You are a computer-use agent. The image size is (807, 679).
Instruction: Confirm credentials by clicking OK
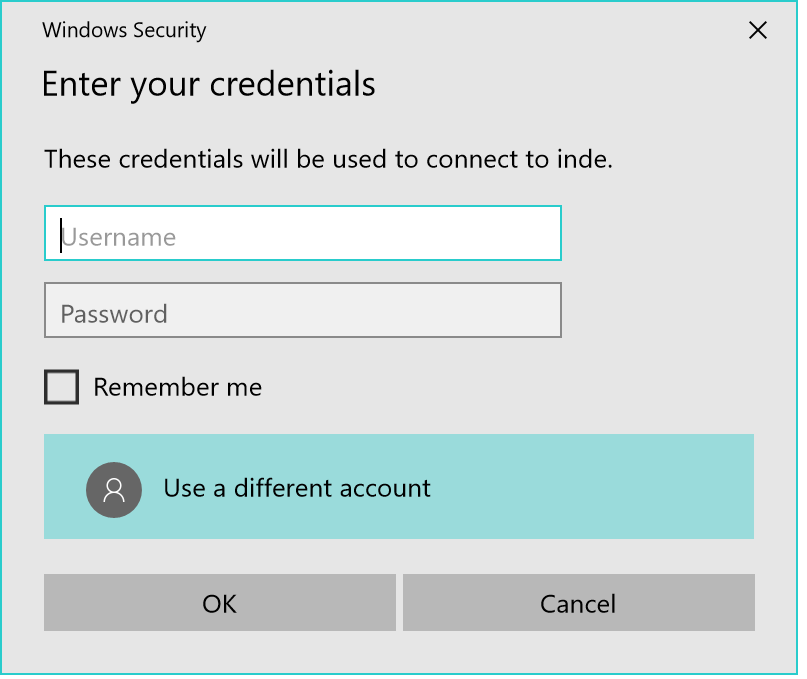coord(219,603)
